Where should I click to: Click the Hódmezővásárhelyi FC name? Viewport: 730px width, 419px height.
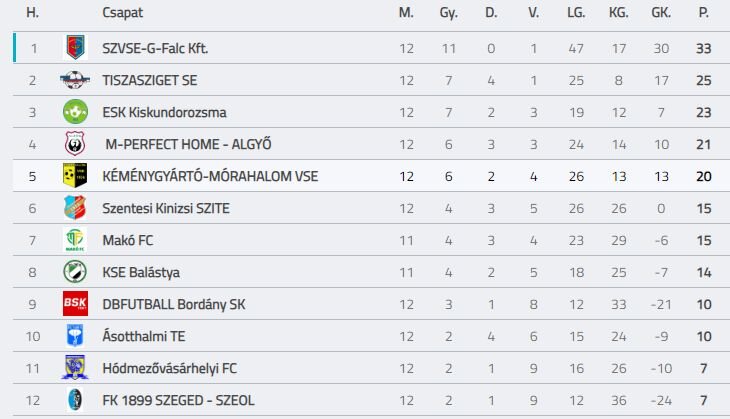169,369
